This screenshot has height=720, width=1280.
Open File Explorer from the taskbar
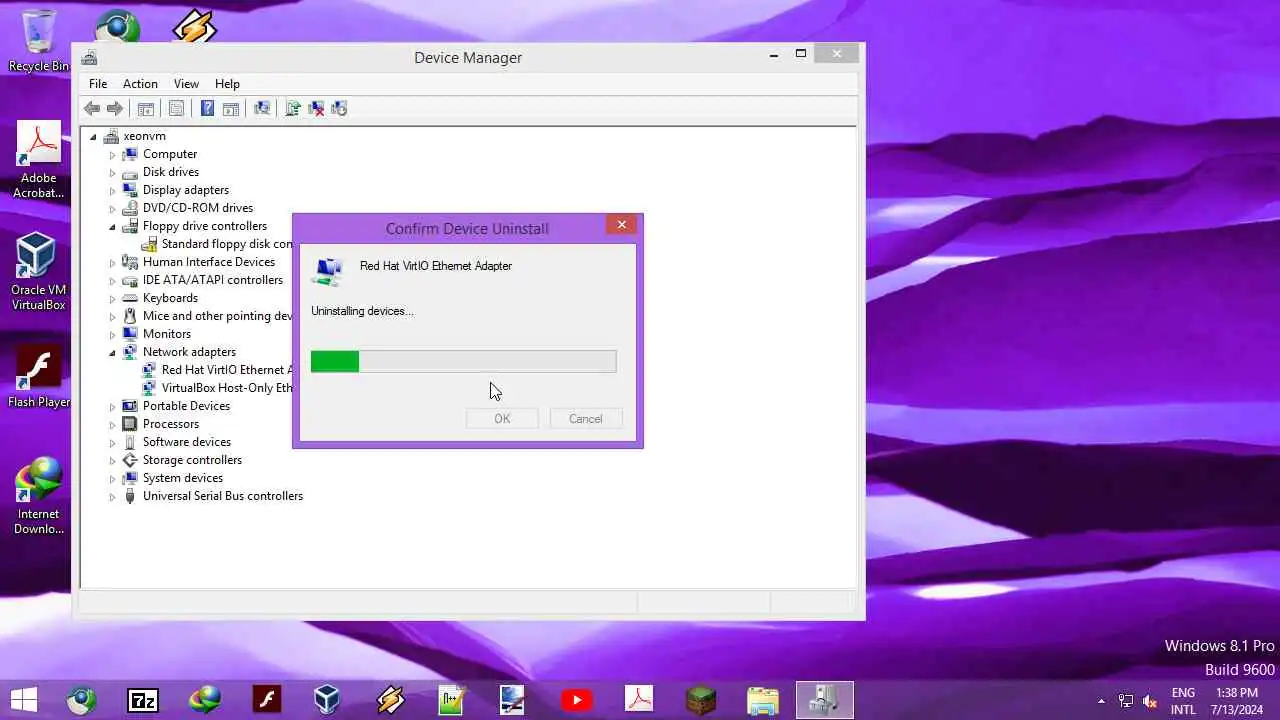coord(763,700)
